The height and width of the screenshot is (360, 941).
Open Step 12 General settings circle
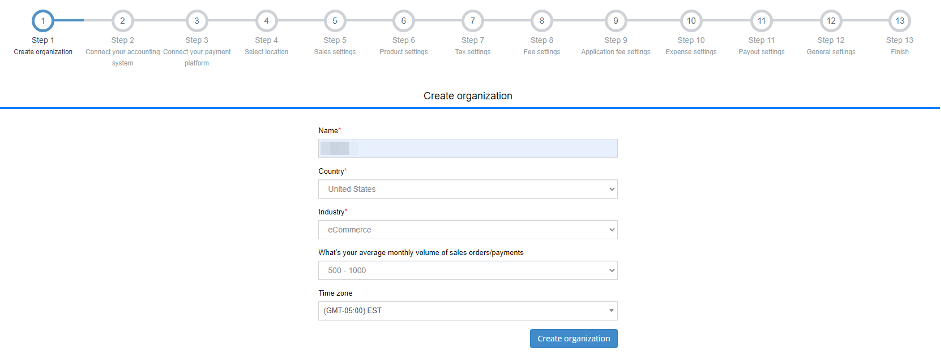click(831, 21)
